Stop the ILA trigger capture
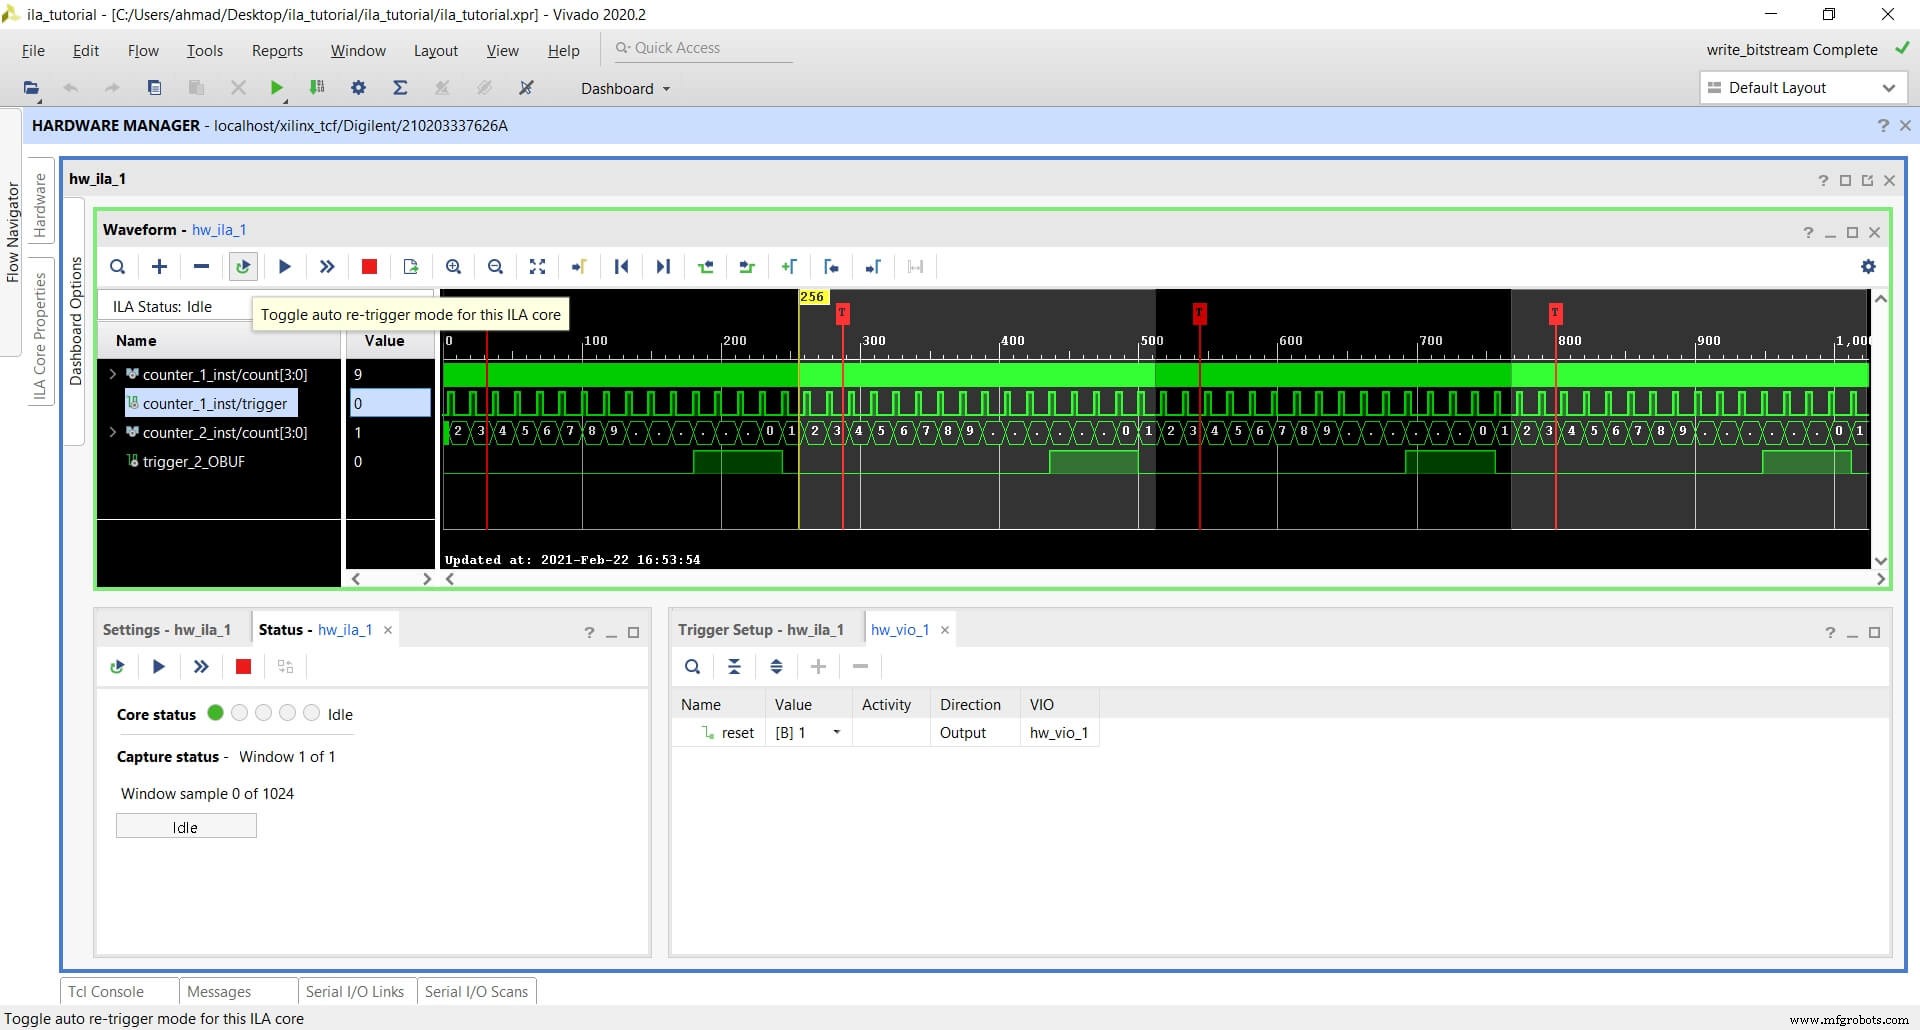Image resolution: width=1920 pixels, height=1030 pixels. [x=368, y=267]
